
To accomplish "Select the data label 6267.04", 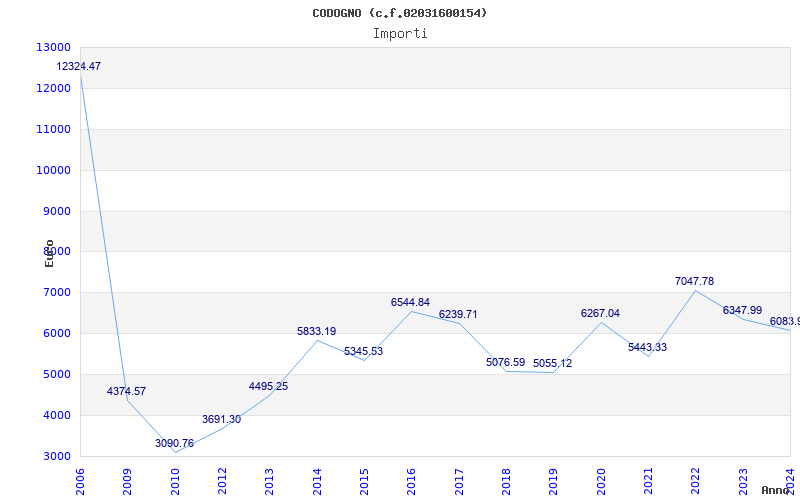I will (x=600, y=313).
